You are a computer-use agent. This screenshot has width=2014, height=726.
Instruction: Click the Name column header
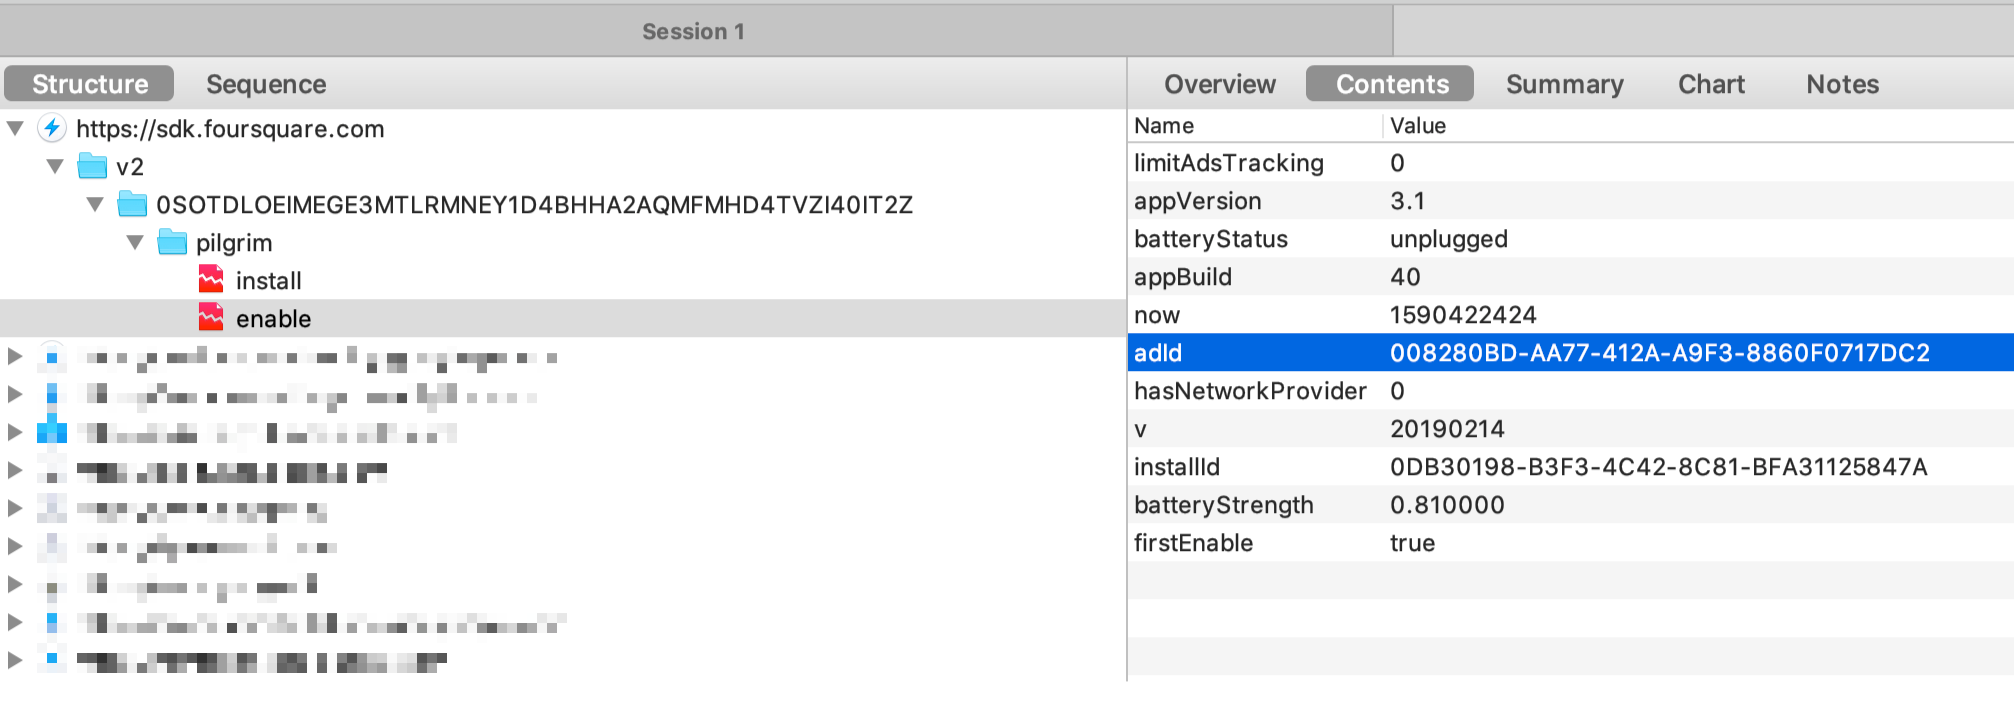(1164, 126)
